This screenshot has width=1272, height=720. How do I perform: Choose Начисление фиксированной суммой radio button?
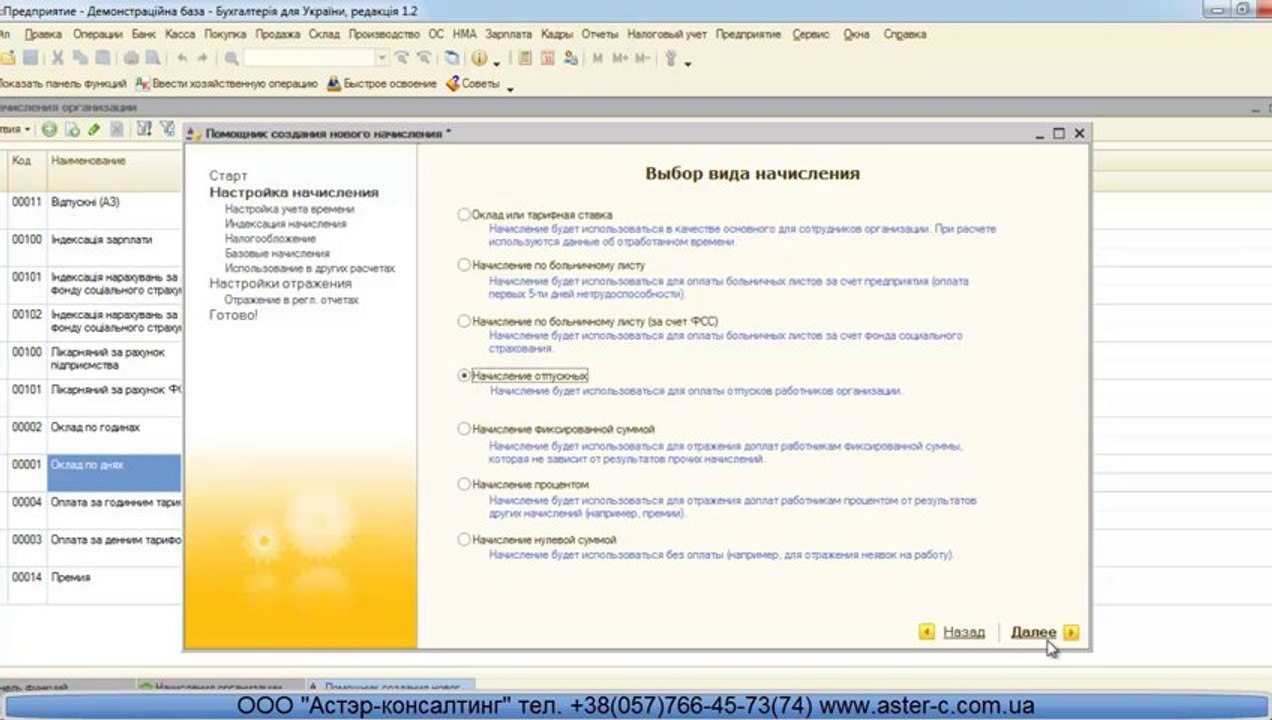point(463,429)
